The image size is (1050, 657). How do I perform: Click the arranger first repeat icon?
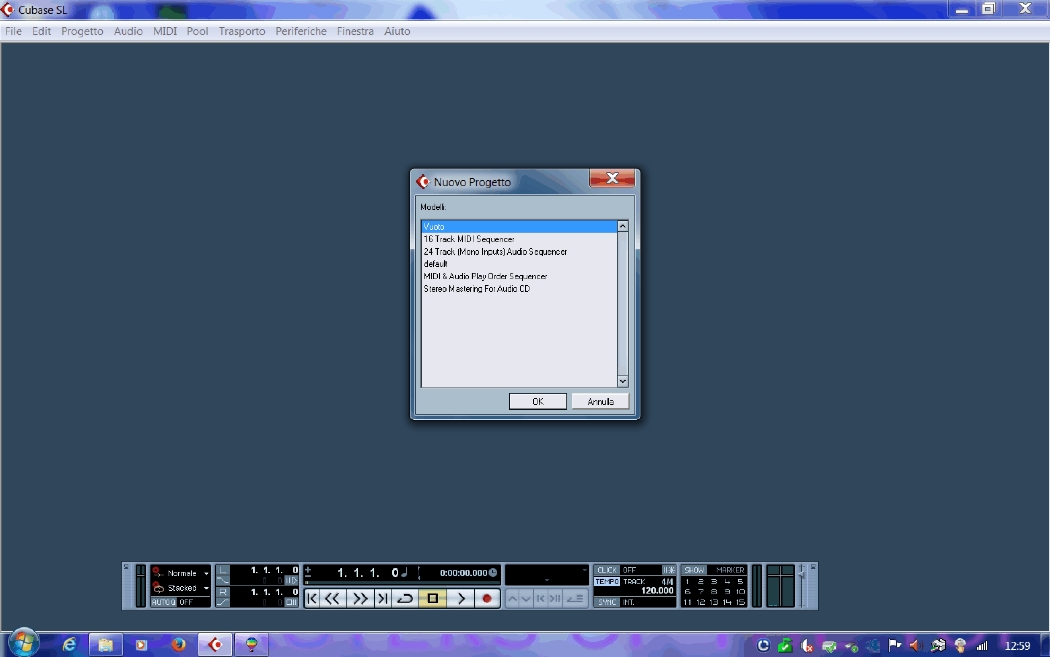(540, 598)
